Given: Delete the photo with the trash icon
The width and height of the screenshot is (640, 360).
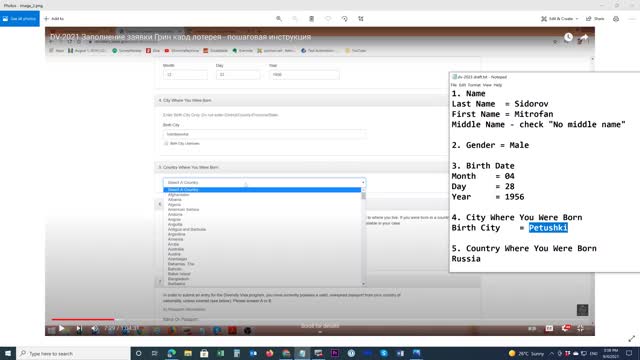Looking at the screenshot, I should pyautogui.click(x=311, y=19).
